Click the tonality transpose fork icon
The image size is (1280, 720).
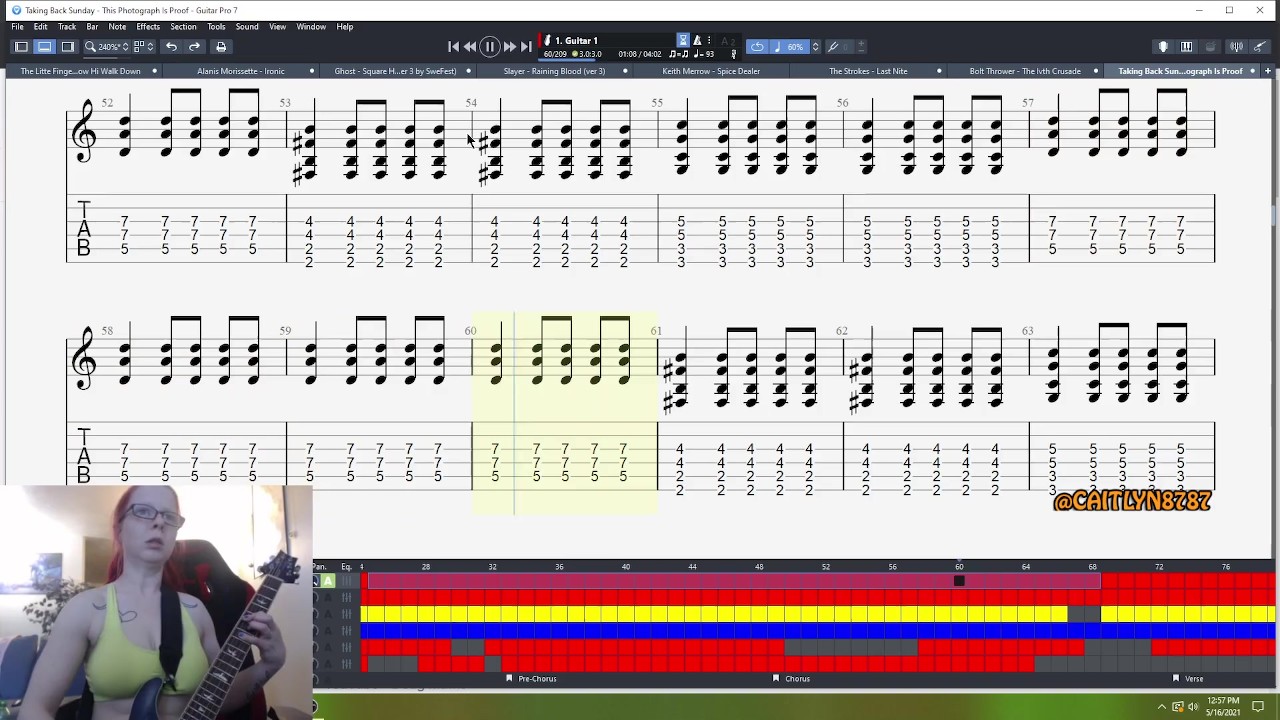click(x=833, y=47)
